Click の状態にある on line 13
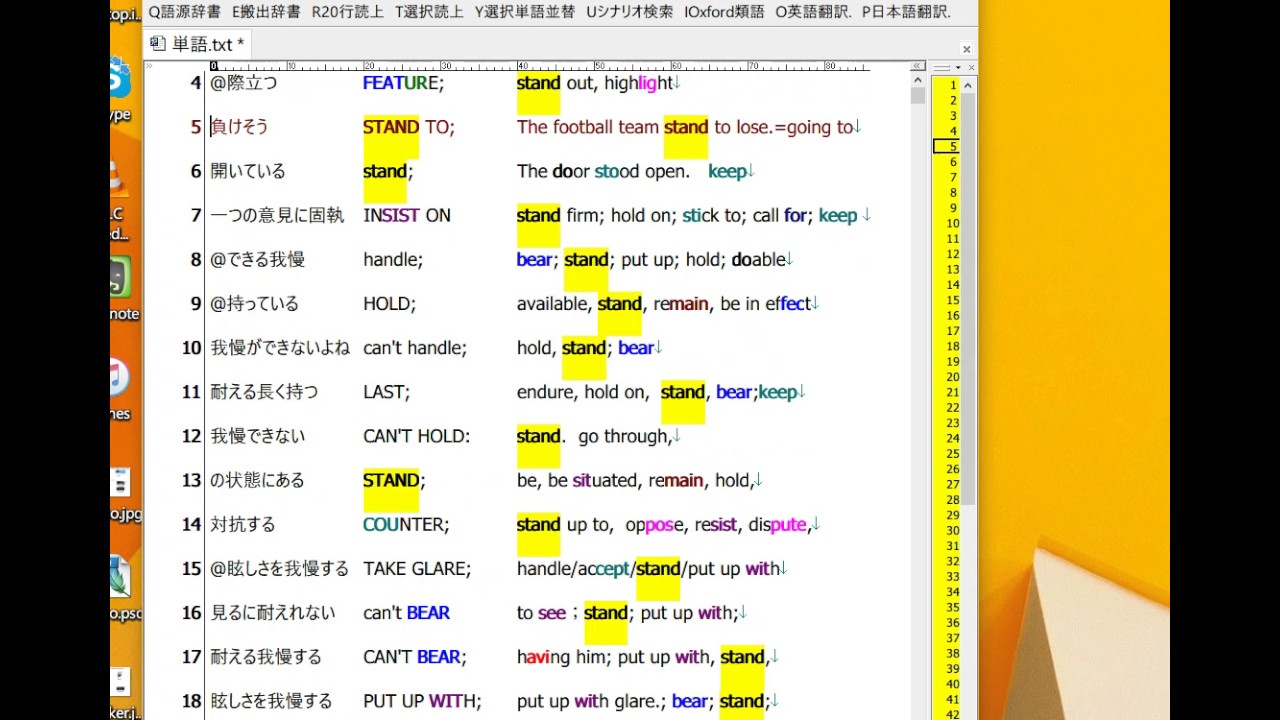 (257, 480)
